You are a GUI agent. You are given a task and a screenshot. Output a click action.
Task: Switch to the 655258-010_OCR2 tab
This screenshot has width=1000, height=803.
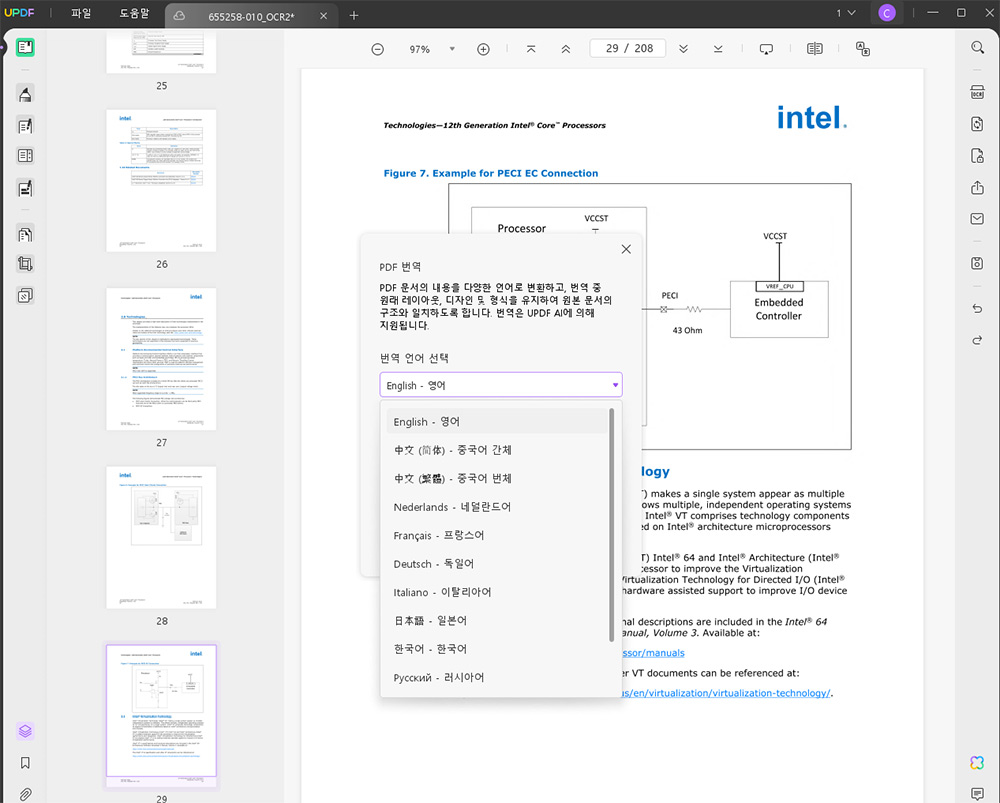251,17
